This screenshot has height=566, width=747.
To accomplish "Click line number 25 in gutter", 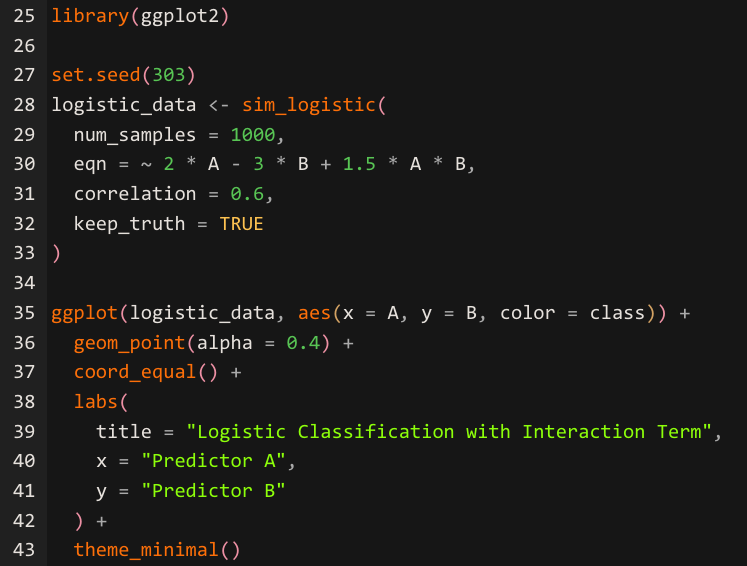I will pyautogui.click(x=24, y=16).
